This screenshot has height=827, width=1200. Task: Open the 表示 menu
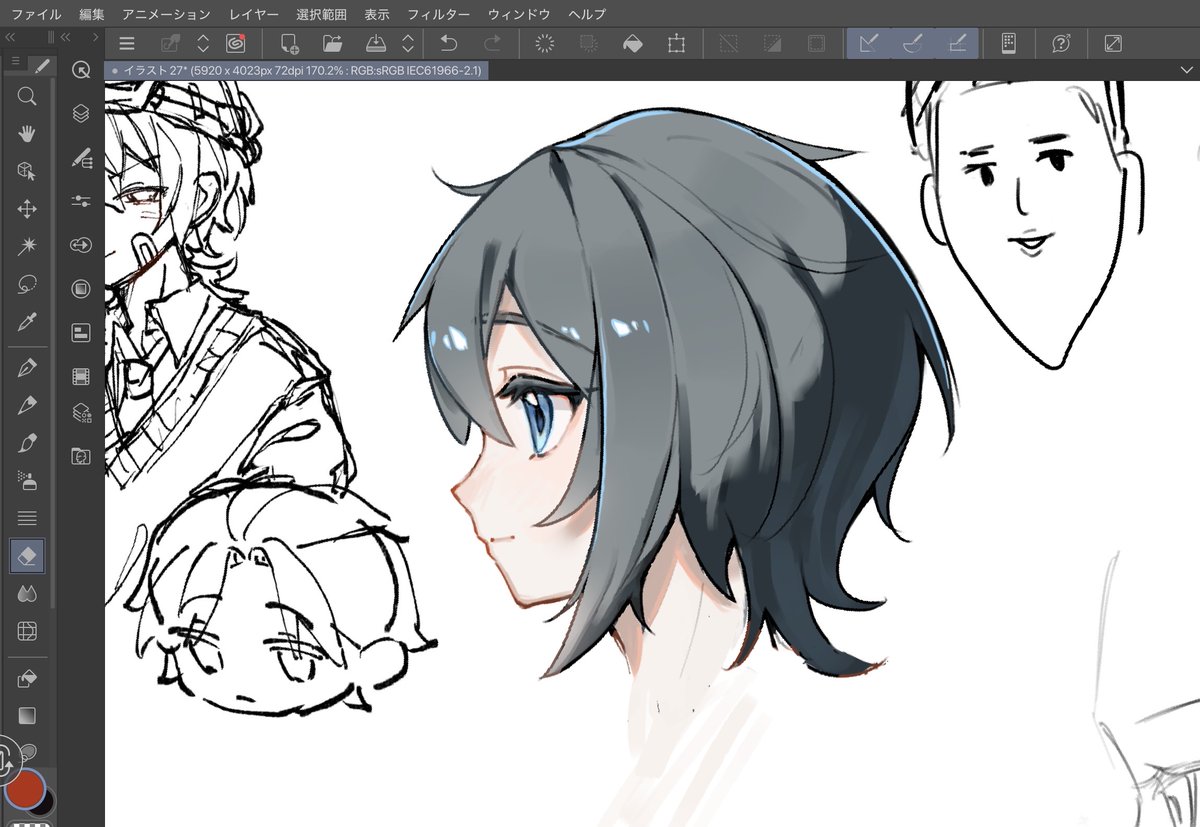377,14
